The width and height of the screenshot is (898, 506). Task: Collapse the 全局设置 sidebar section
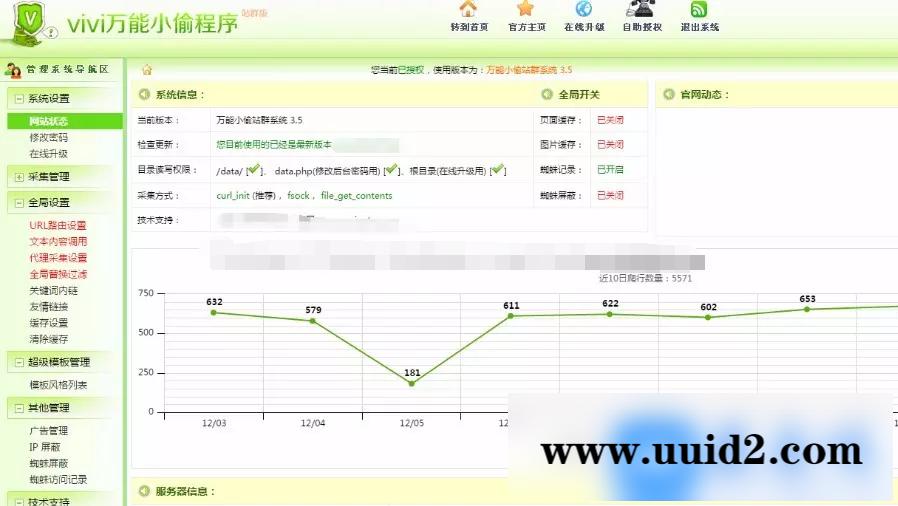click(x=19, y=203)
